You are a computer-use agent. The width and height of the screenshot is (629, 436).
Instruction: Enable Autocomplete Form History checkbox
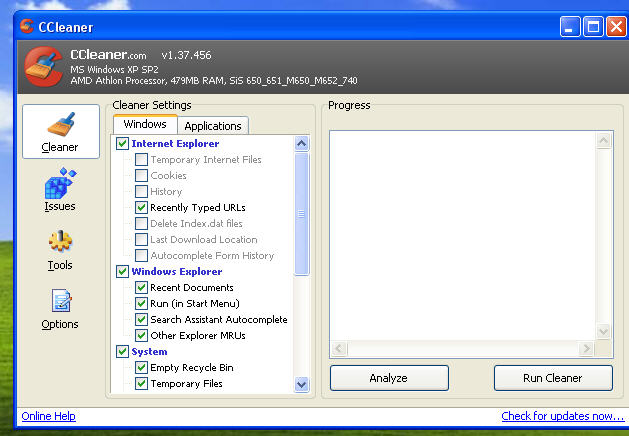coord(141,256)
